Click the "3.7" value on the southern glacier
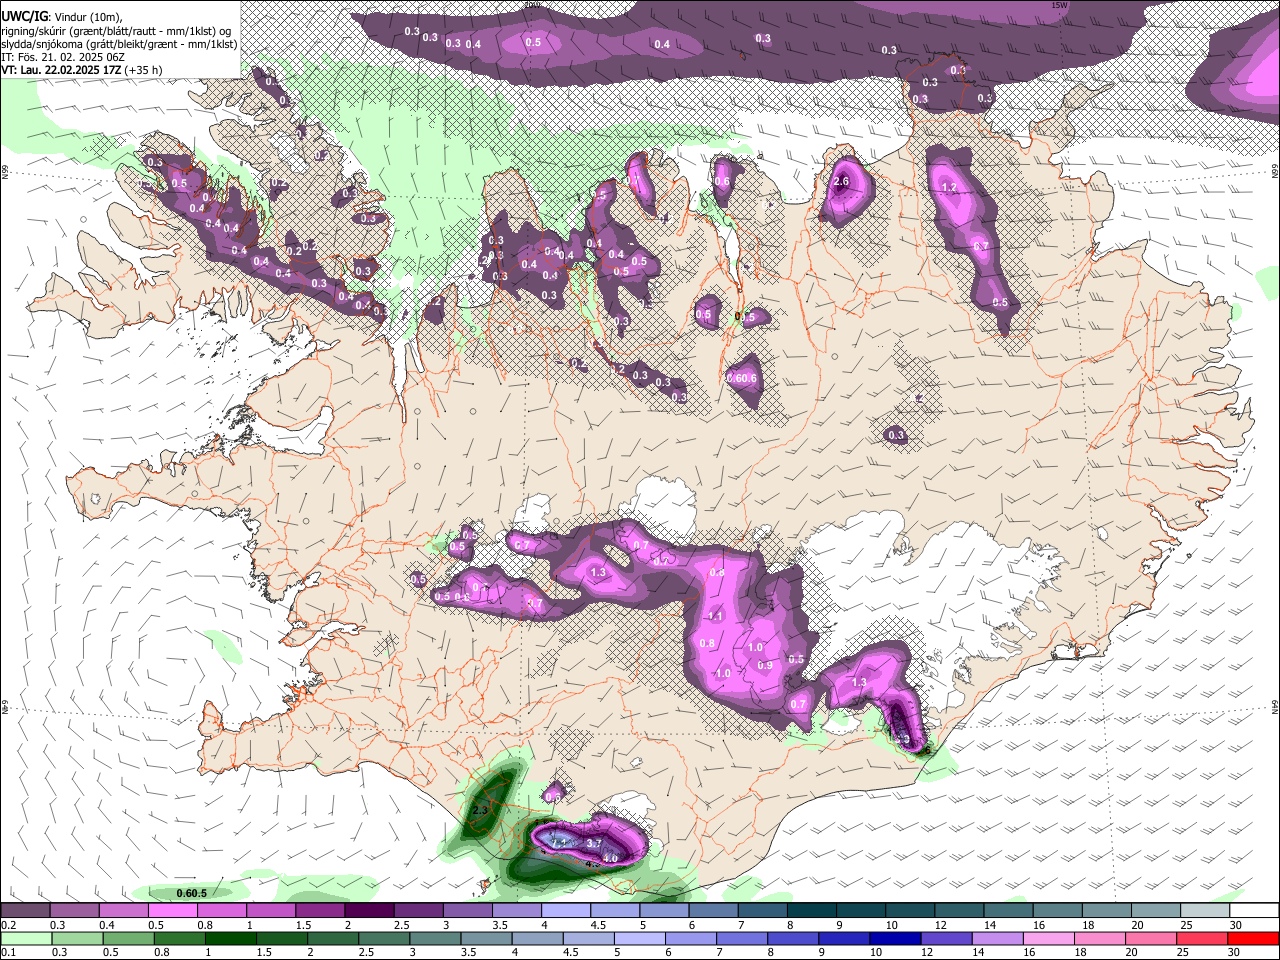Image resolution: width=1280 pixels, height=960 pixels. (593, 844)
